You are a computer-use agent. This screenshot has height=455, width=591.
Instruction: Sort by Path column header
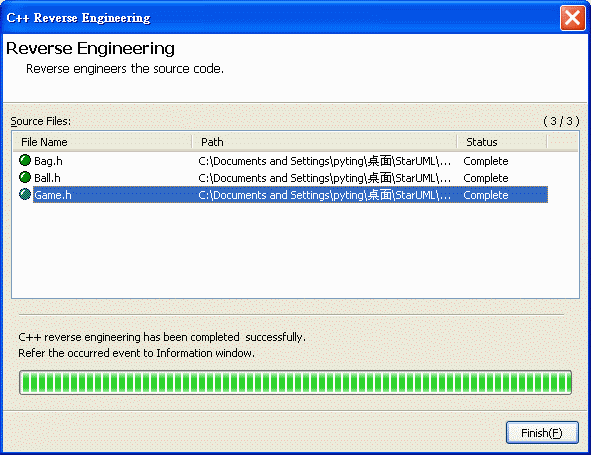(325, 142)
